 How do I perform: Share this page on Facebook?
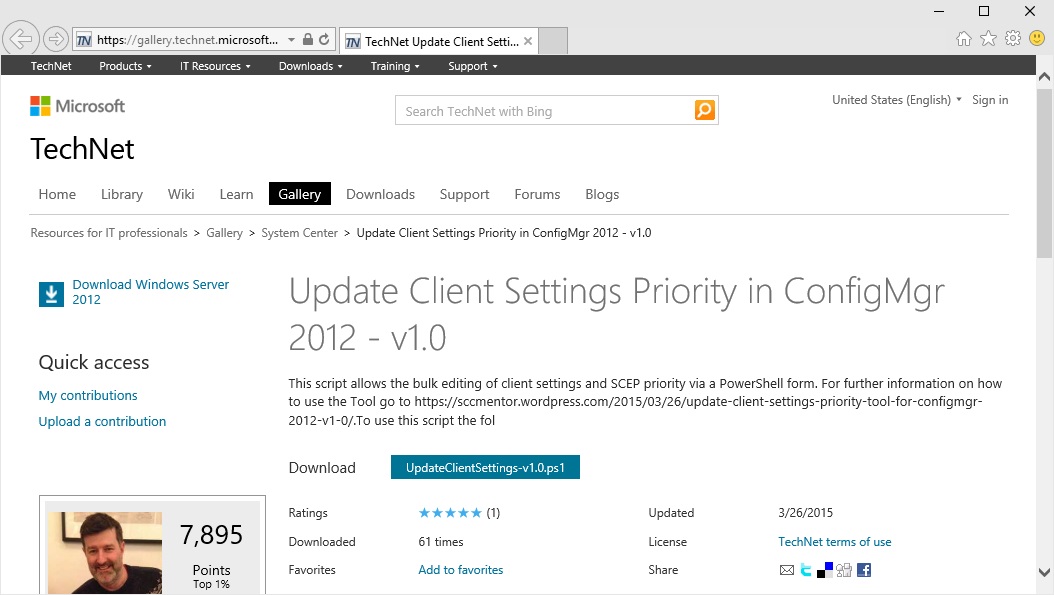[864, 570]
